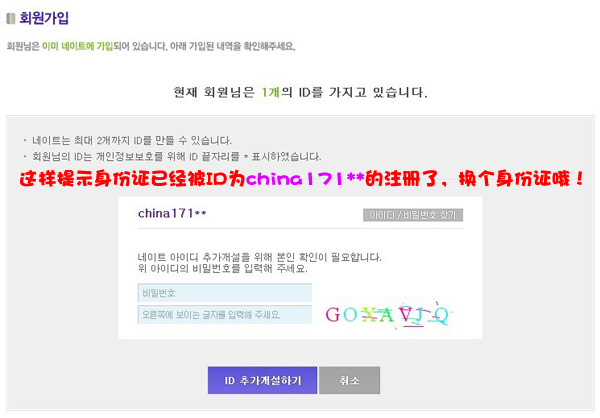Image resolution: width=600 pixels, height=418 pixels.
Task: Click the GOXAVJQ captcha image
Action: pyautogui.click(x=387, y=315)
